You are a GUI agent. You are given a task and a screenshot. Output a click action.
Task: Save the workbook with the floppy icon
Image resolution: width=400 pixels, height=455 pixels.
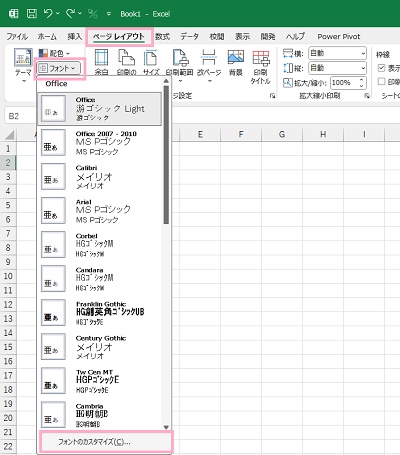(x=32, y=14)
